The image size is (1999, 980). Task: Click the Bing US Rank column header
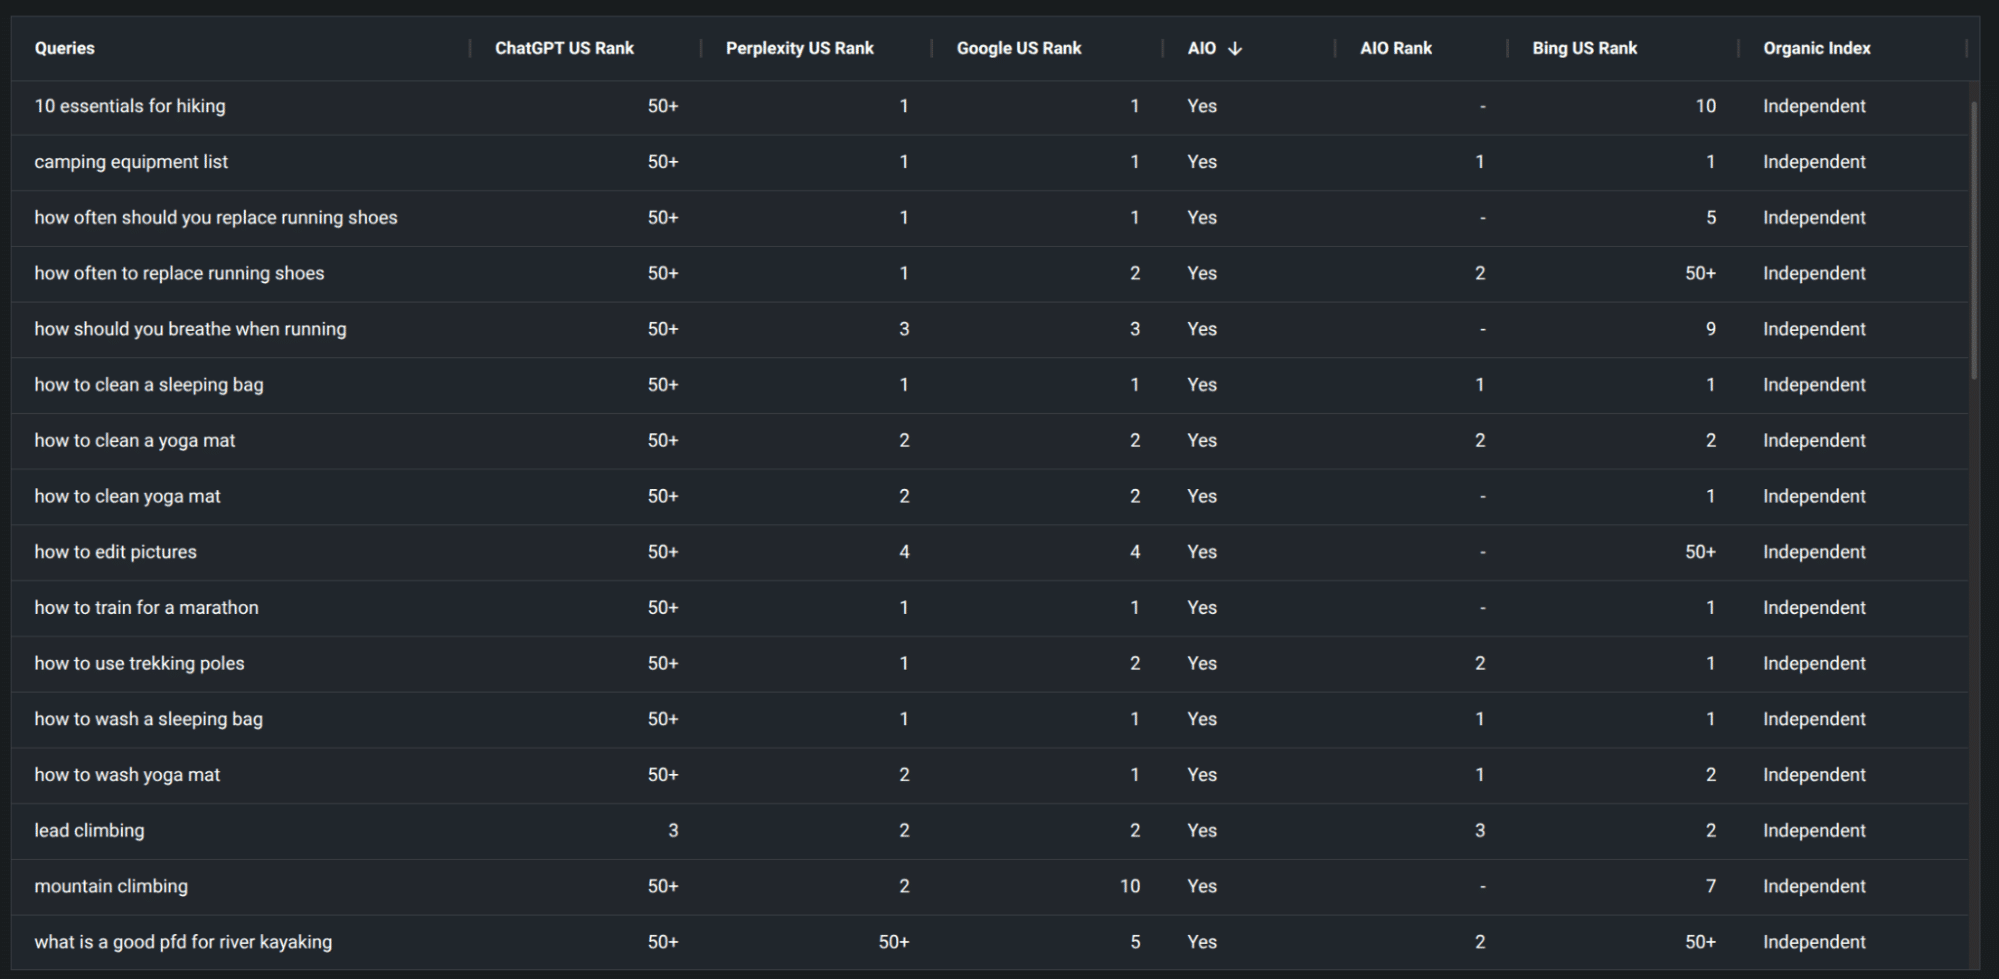click(x=1584, y=48)
